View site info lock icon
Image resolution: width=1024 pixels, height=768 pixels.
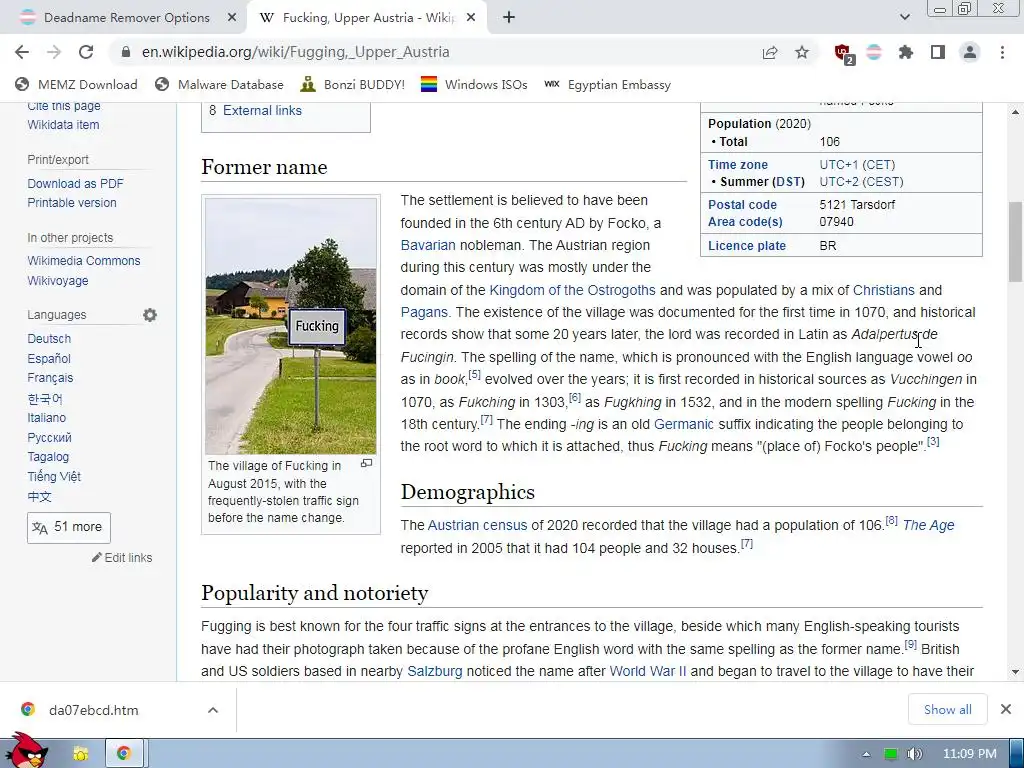[x=125, y=52]
